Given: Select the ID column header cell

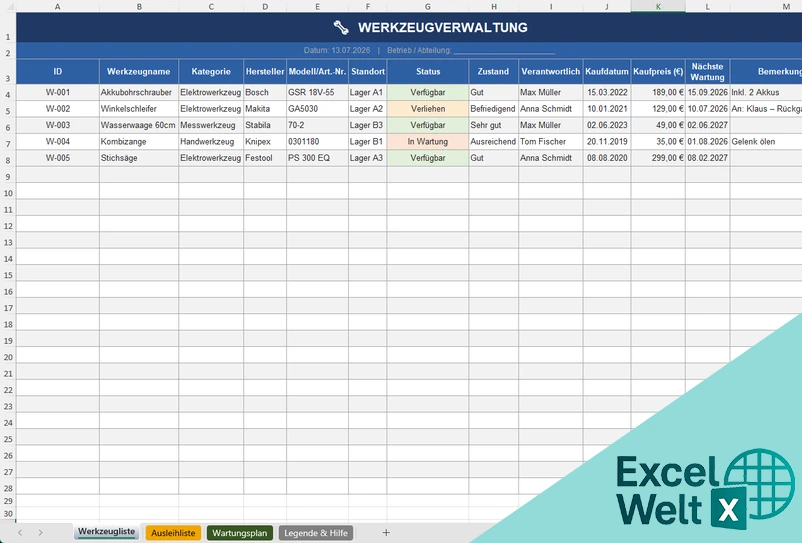Looking at the screenshot, I should click(x=58, y=72).
